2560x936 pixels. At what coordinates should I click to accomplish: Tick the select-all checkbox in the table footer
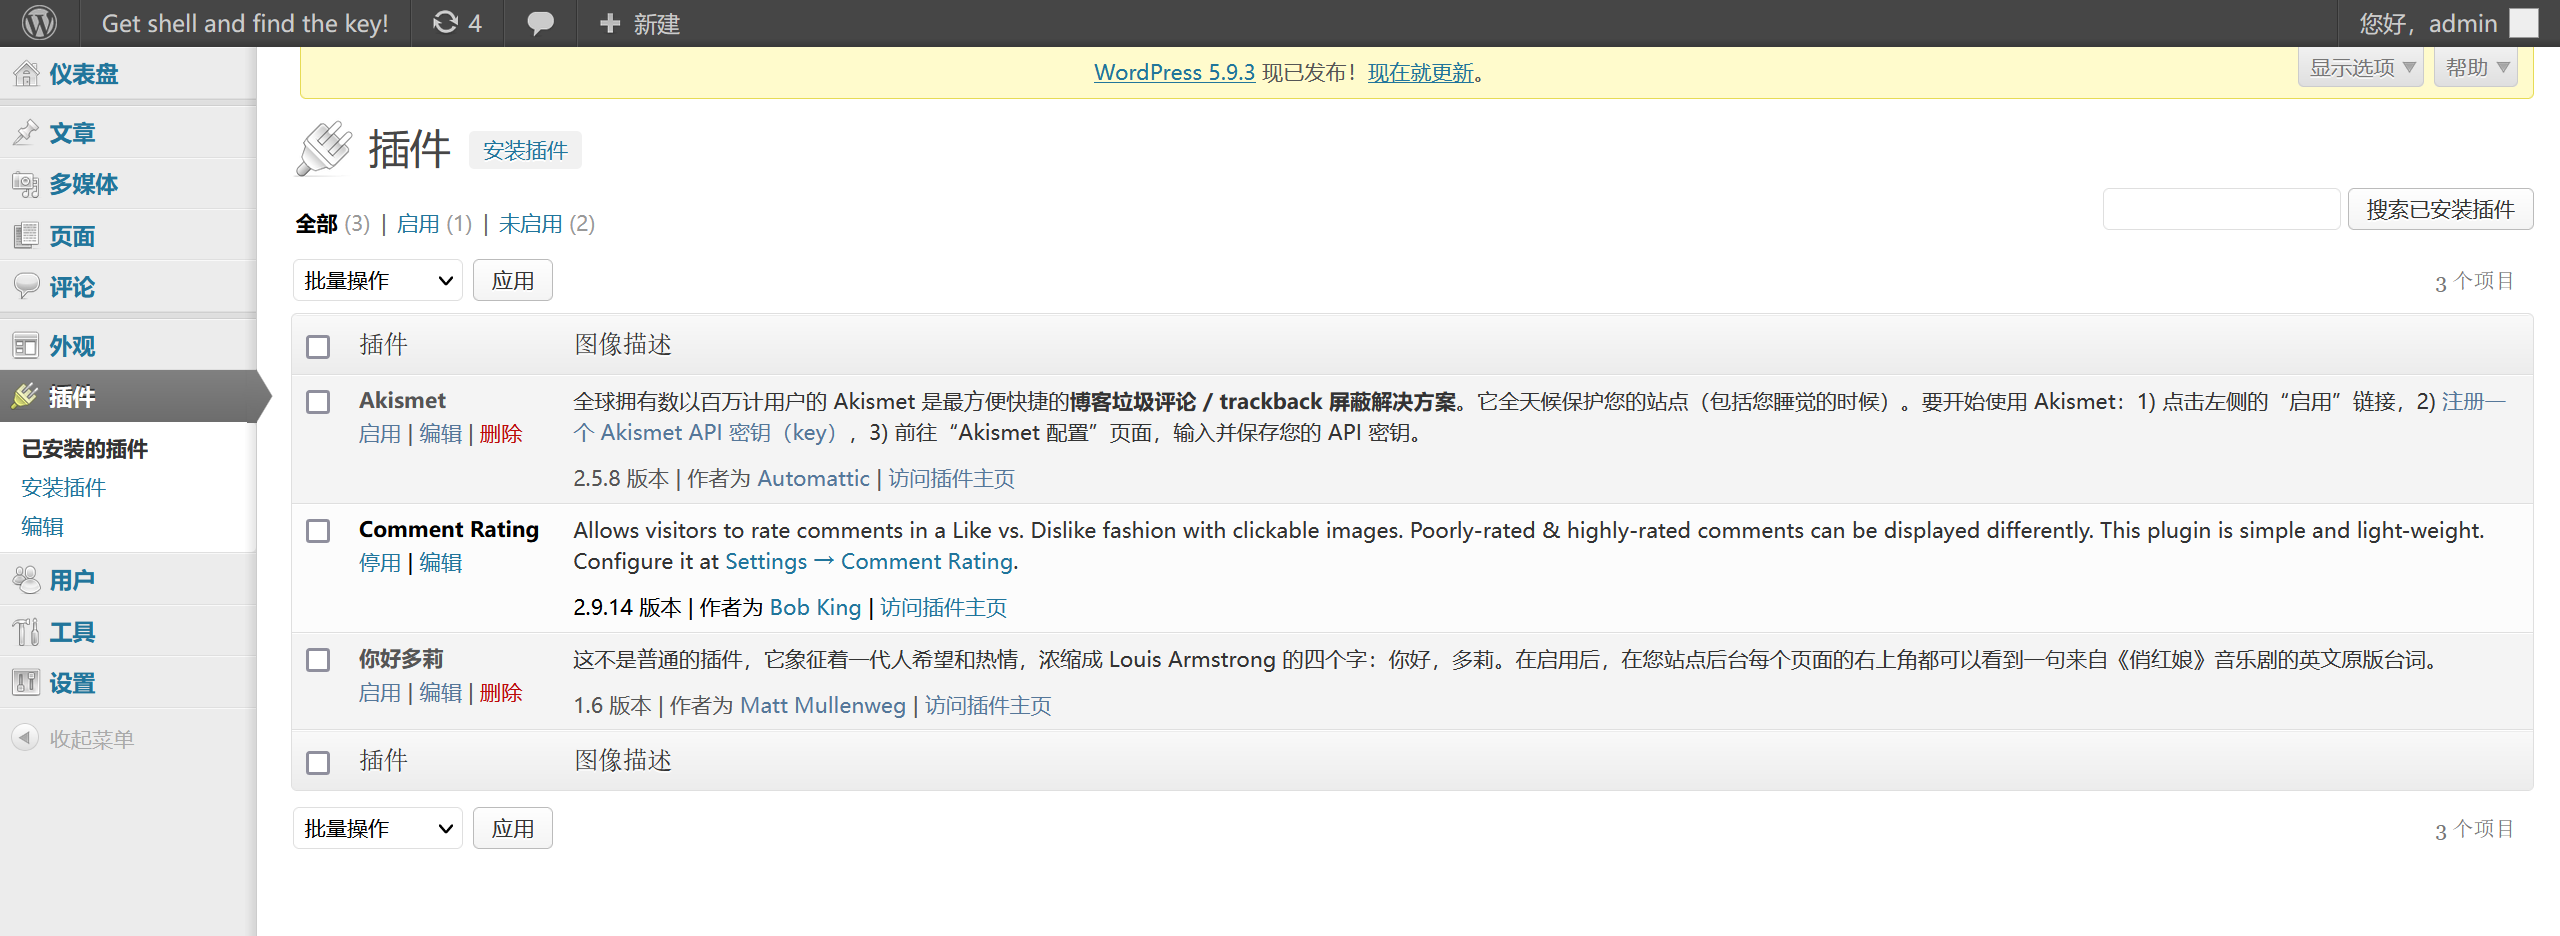(x=318, y=762)
